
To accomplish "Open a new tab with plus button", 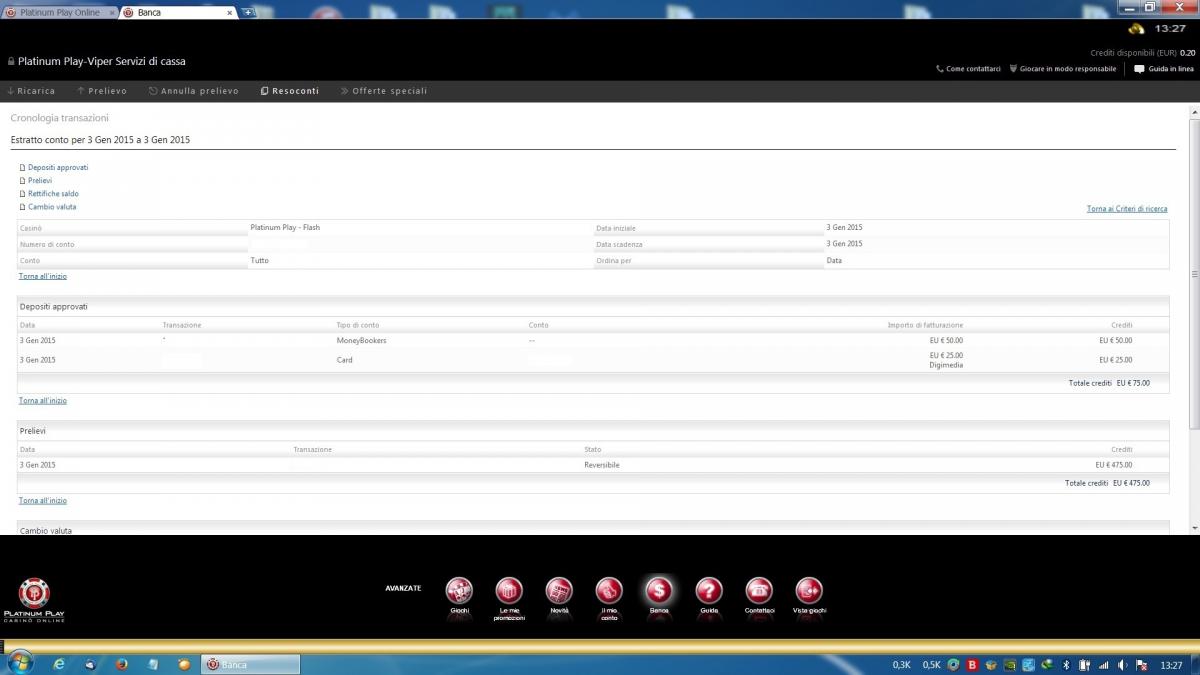I will coord(247,12).
